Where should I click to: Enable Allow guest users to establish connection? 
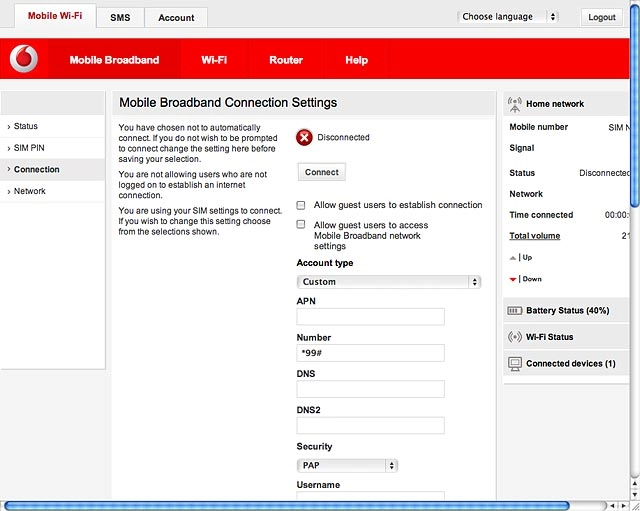pos(301,205)
